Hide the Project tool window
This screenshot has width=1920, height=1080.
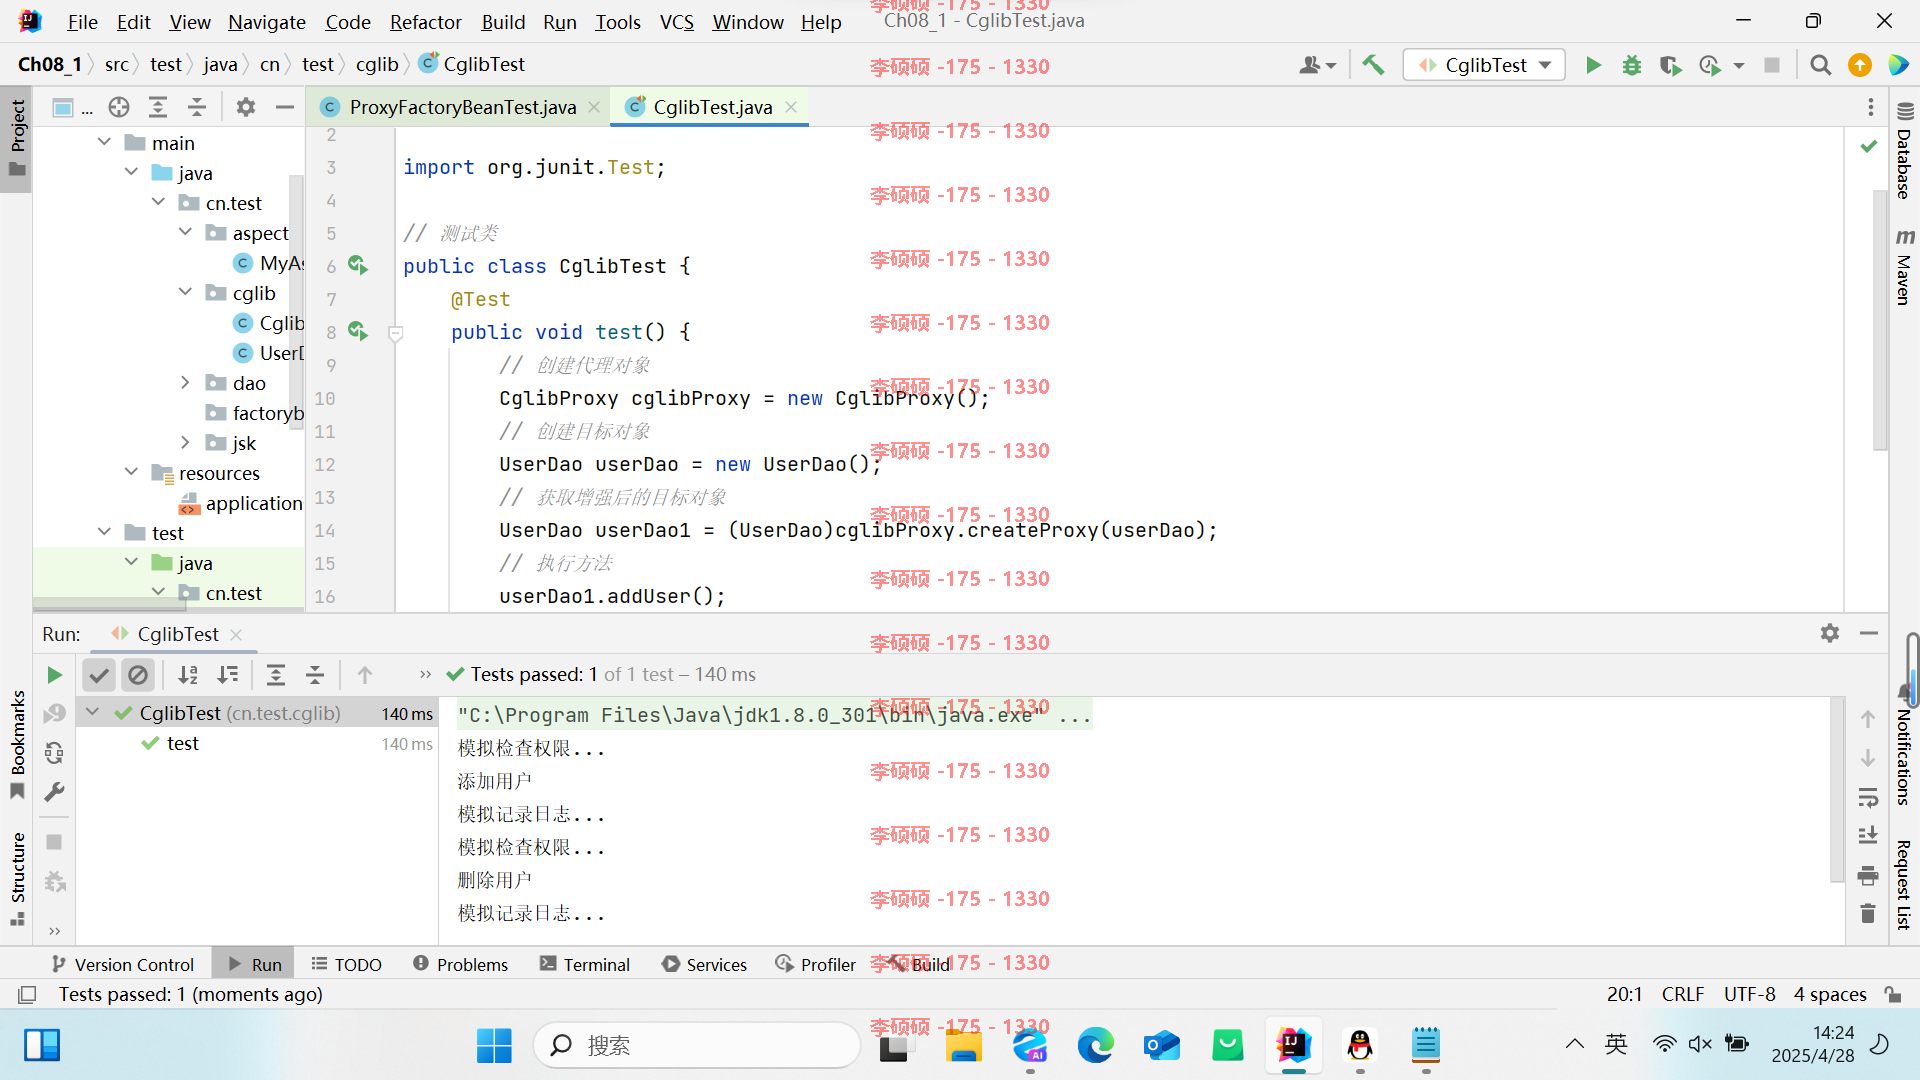coord(285,107)
